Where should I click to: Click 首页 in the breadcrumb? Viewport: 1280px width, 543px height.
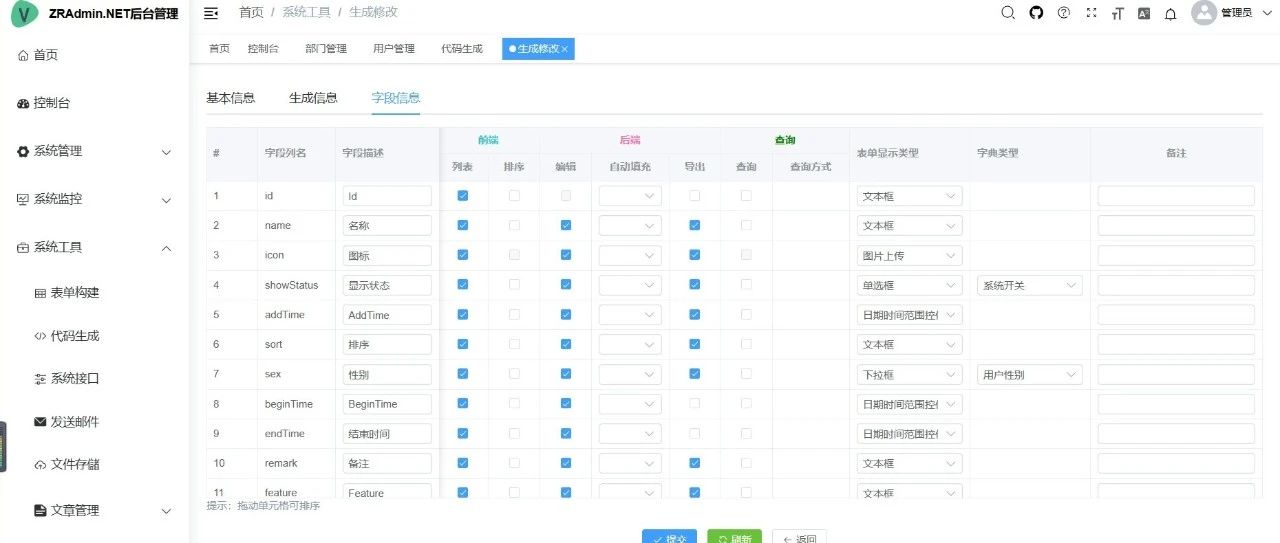pyautogui.click(x=252, y=13)
